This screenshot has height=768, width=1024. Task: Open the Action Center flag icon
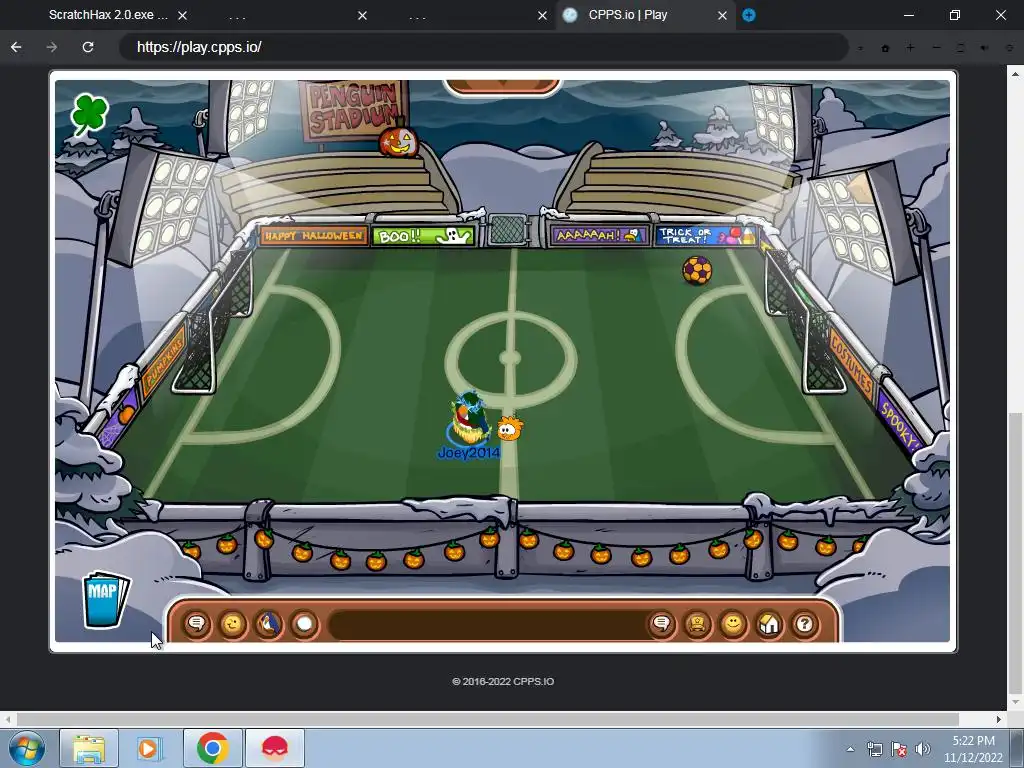(899, 749)
